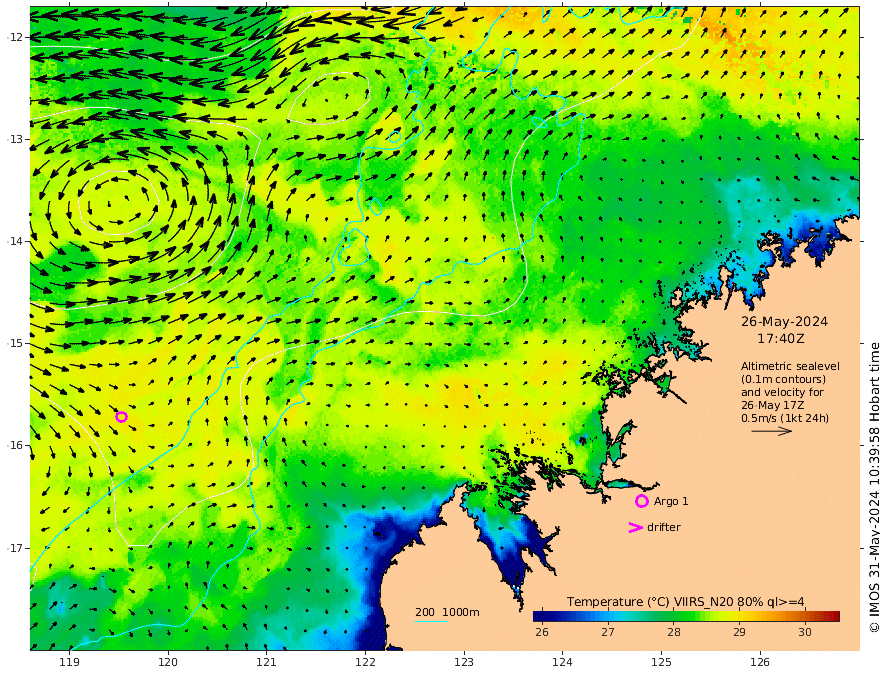The height and width of the screenshot is (680, 880).
Task: Click the temperature color bar
Action: click(x=686, y=616)
